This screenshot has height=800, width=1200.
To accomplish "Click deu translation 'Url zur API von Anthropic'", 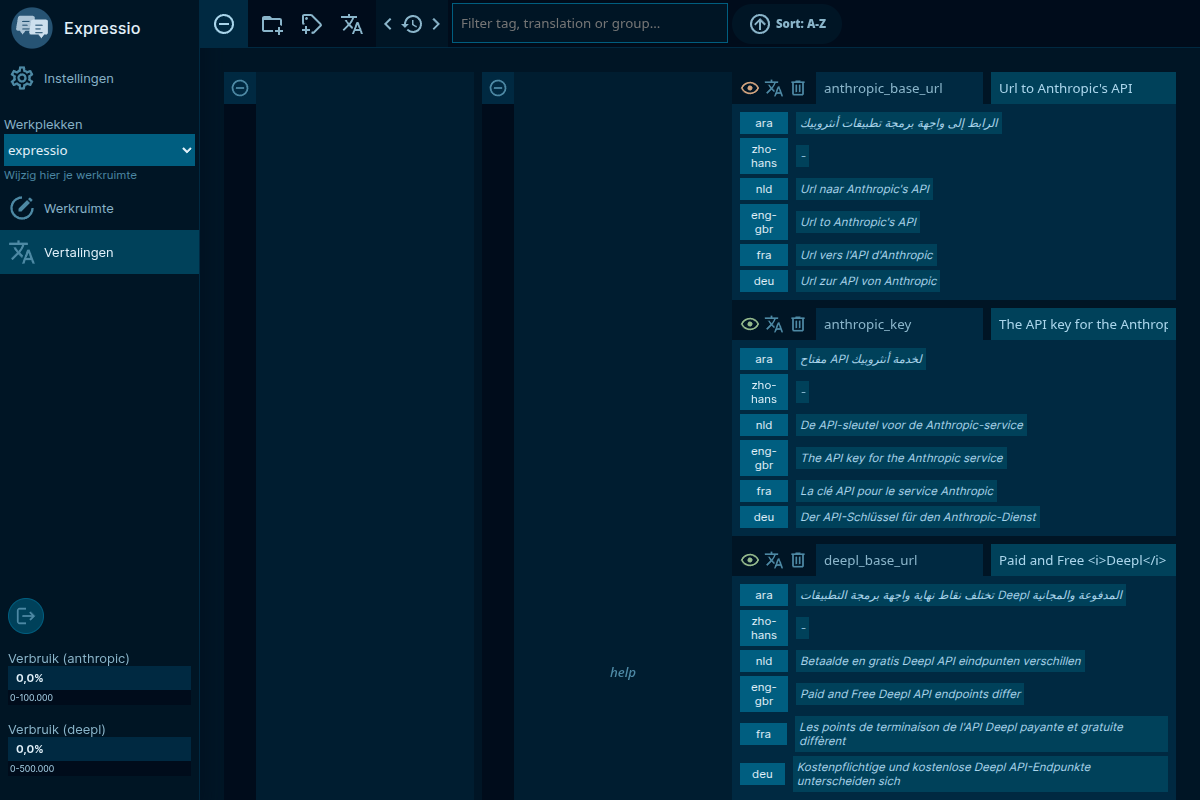I will coord(868,281).
